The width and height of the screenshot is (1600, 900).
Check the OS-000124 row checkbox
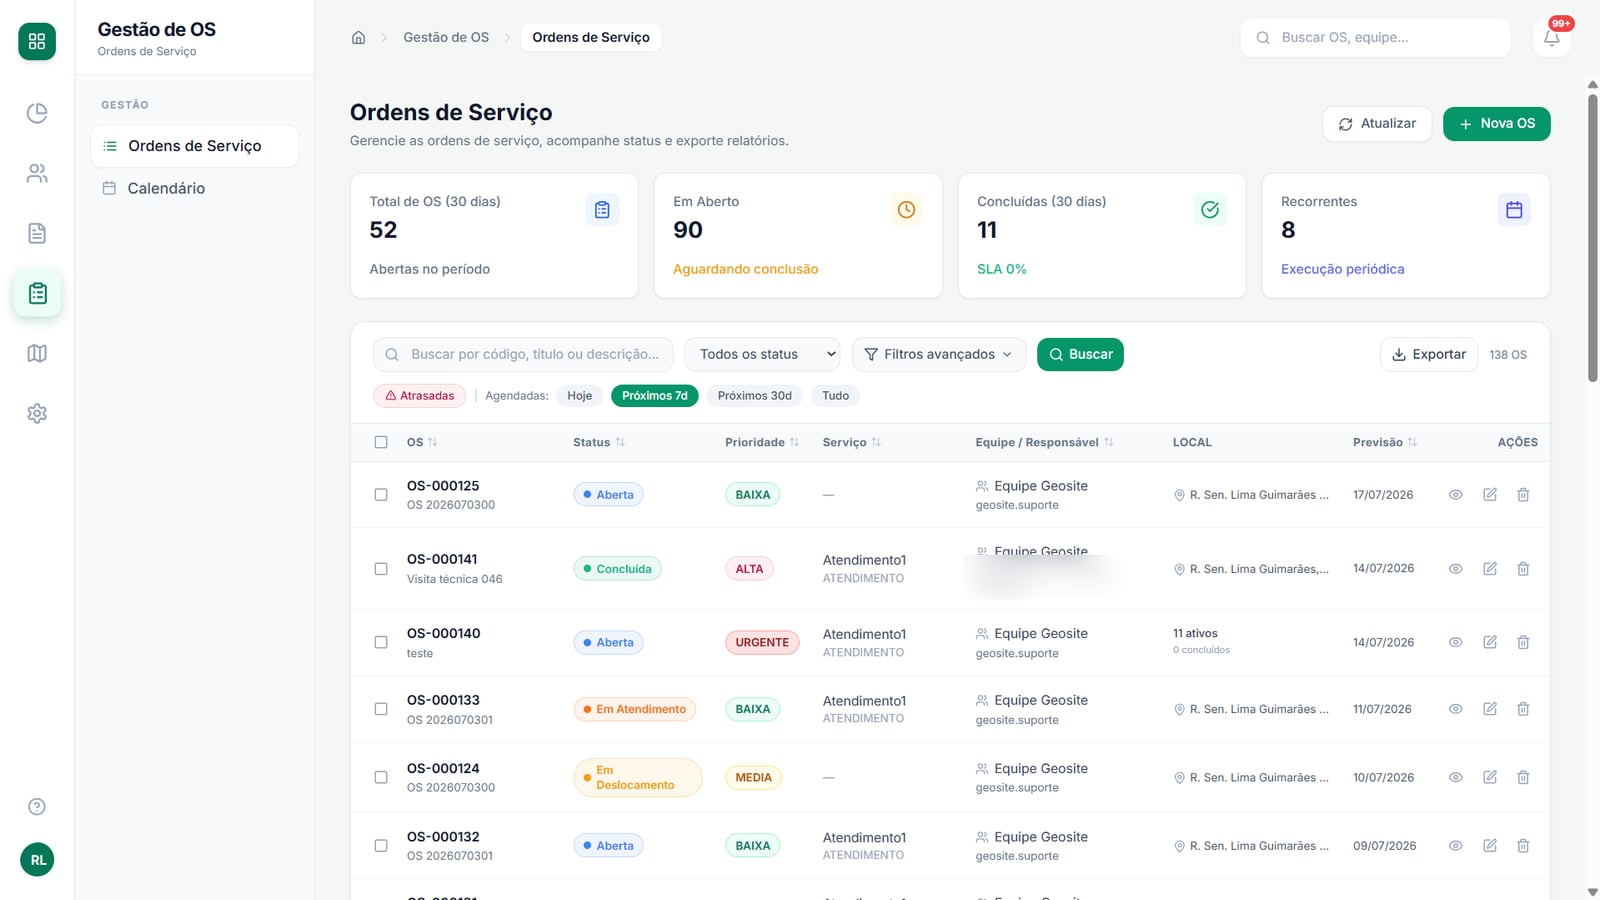coord(381,777)
